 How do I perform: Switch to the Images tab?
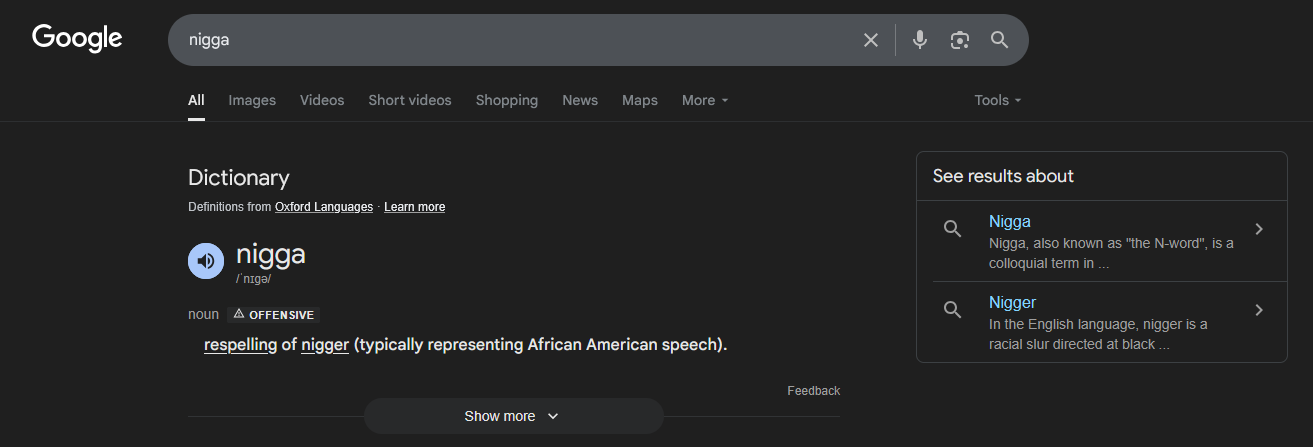tap(252, 100)
